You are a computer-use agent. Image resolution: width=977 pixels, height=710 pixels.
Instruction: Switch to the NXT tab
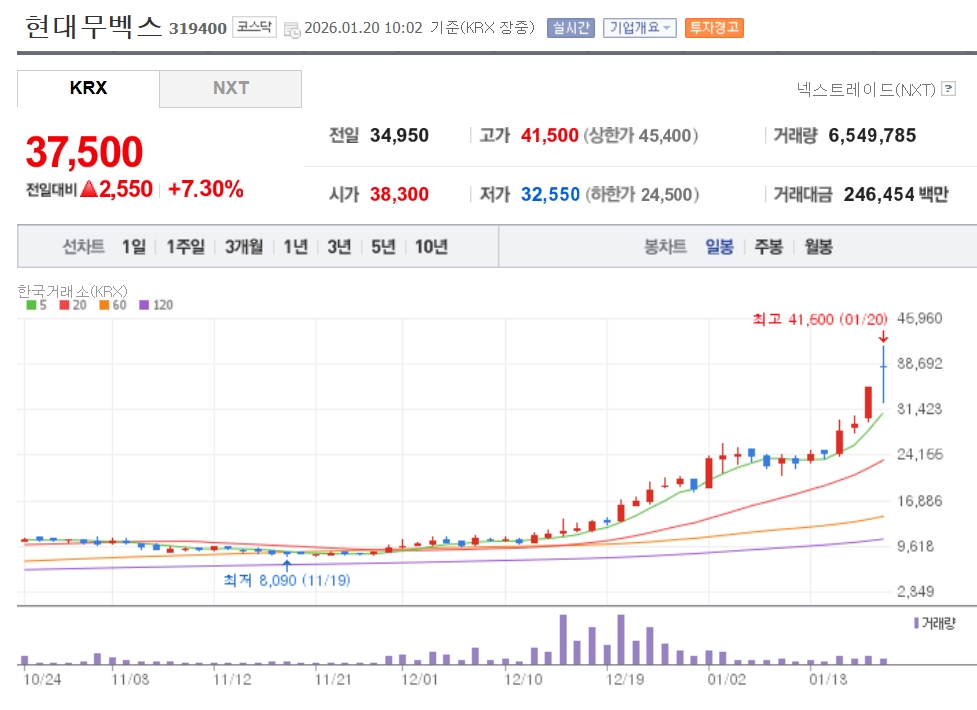230,88
